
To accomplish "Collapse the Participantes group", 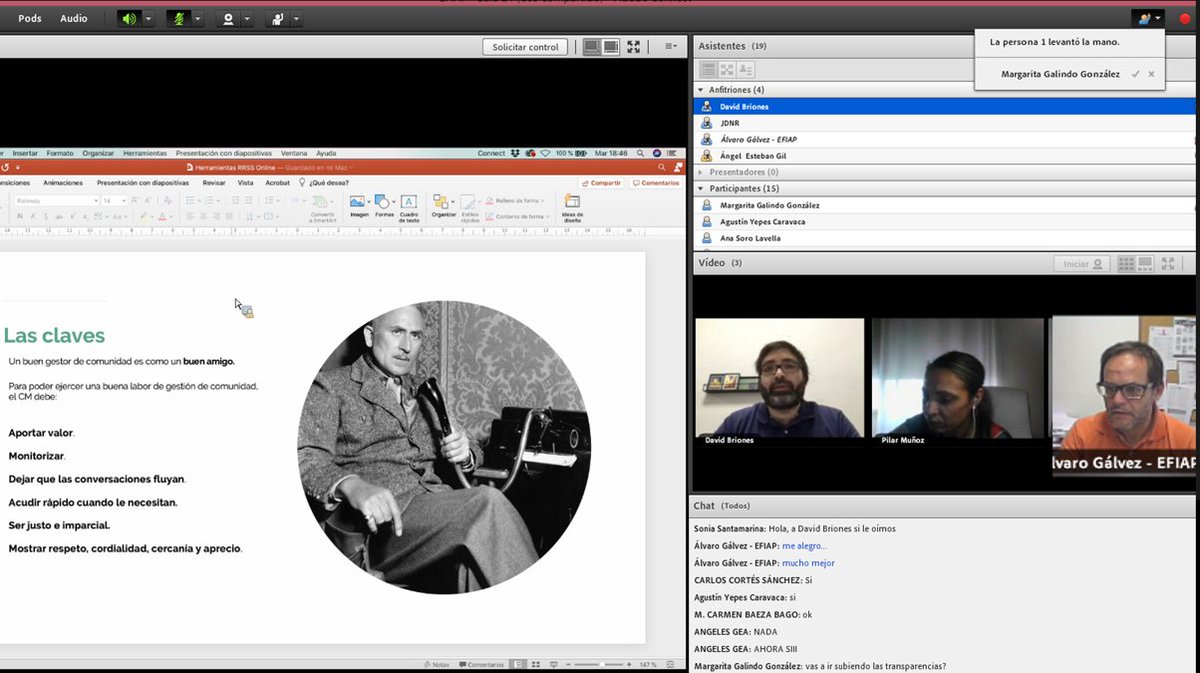I will coord(700,188).
